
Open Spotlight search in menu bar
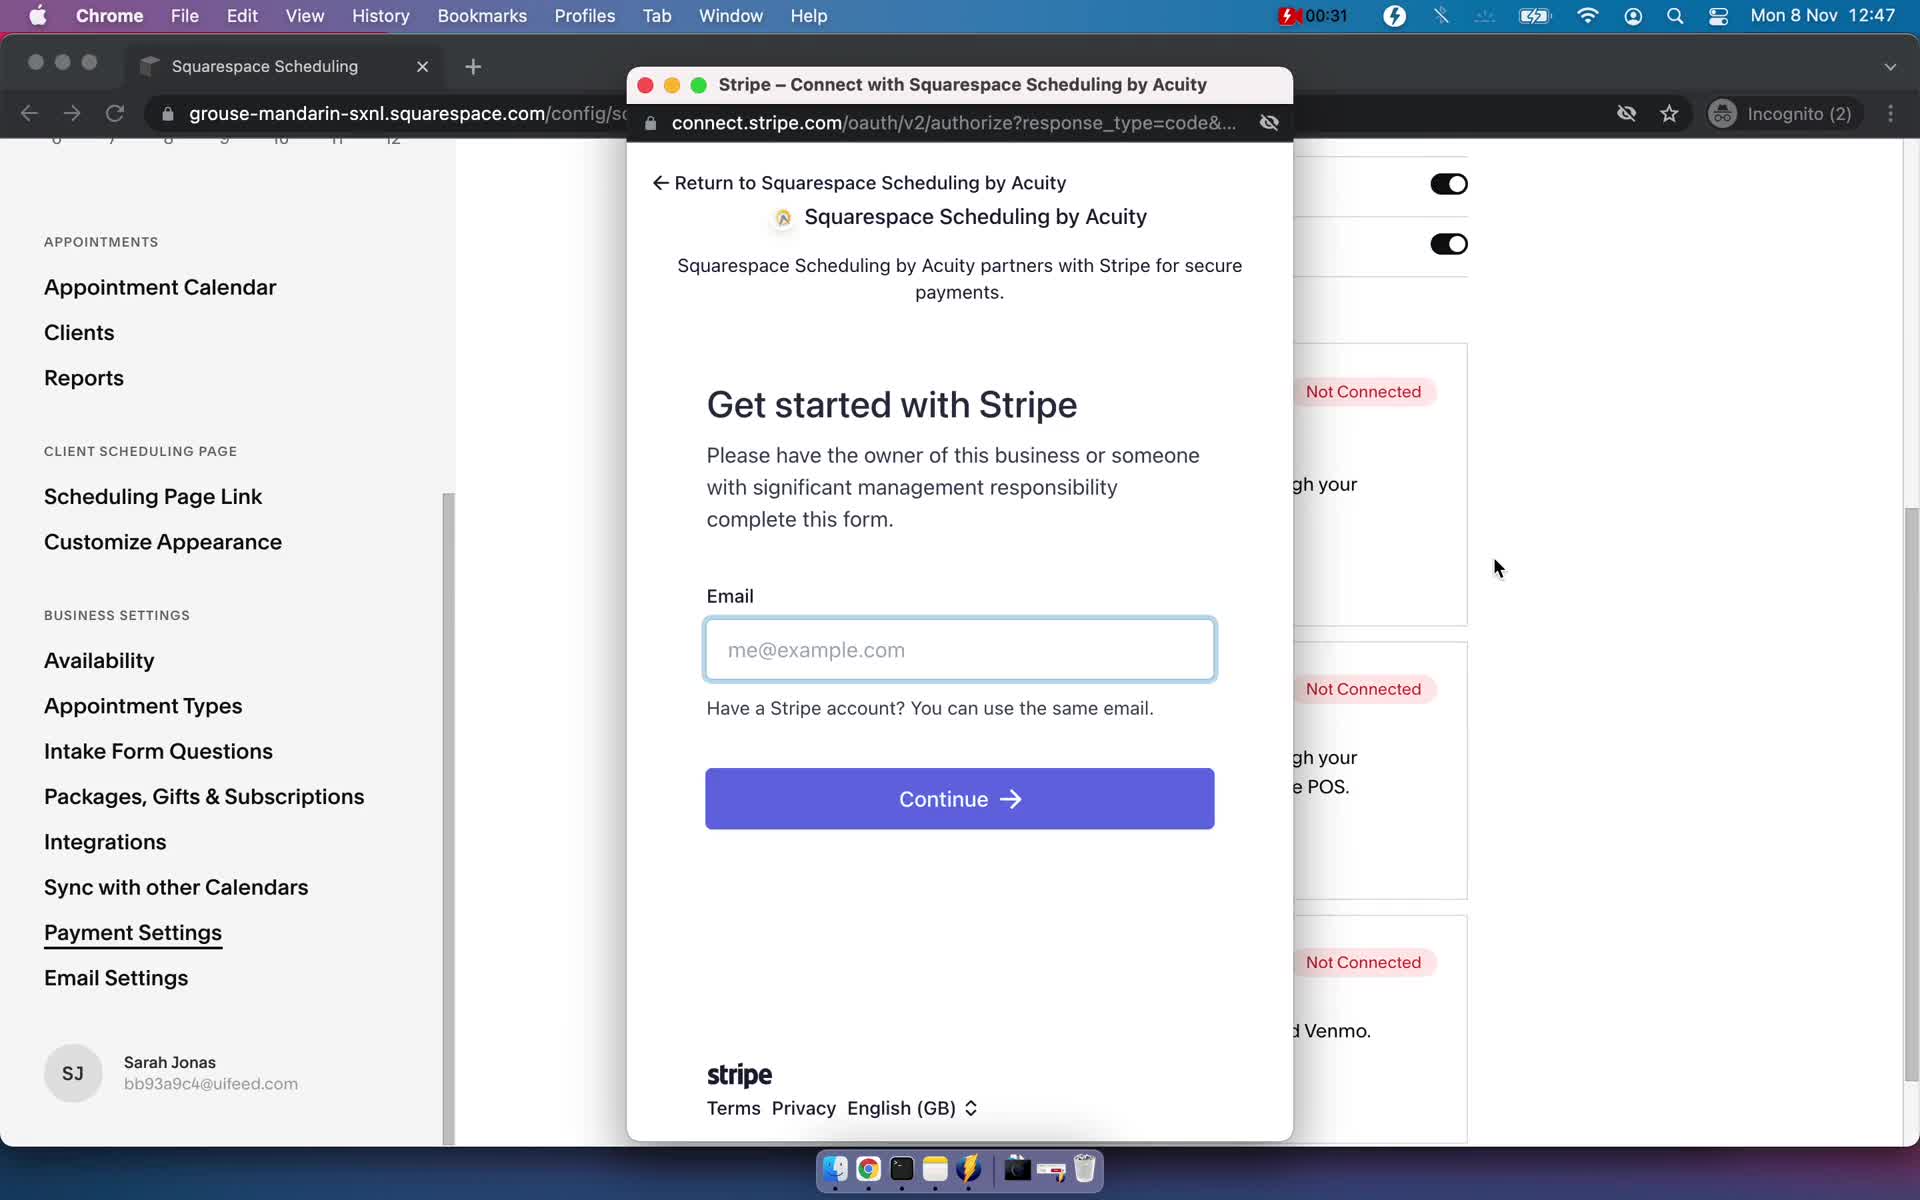coord(1675,16)
